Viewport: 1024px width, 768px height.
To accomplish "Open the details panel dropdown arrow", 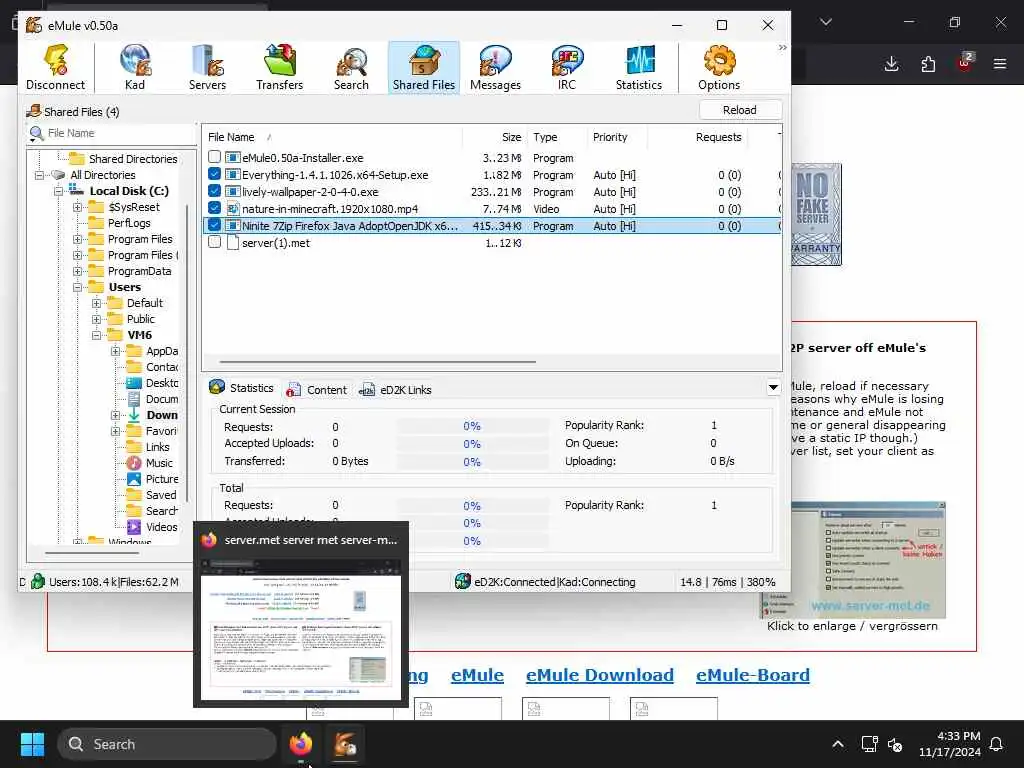I will pos(773,387).
